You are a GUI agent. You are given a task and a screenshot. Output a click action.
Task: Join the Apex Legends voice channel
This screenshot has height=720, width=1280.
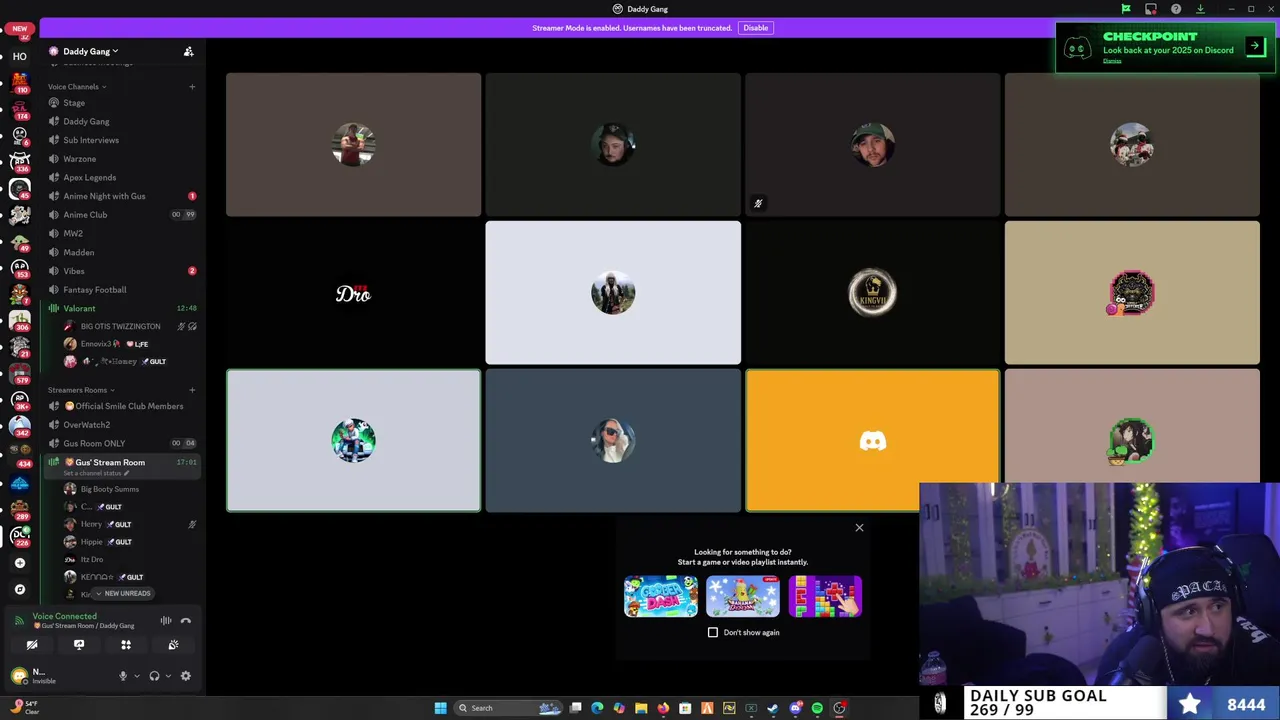122,178
